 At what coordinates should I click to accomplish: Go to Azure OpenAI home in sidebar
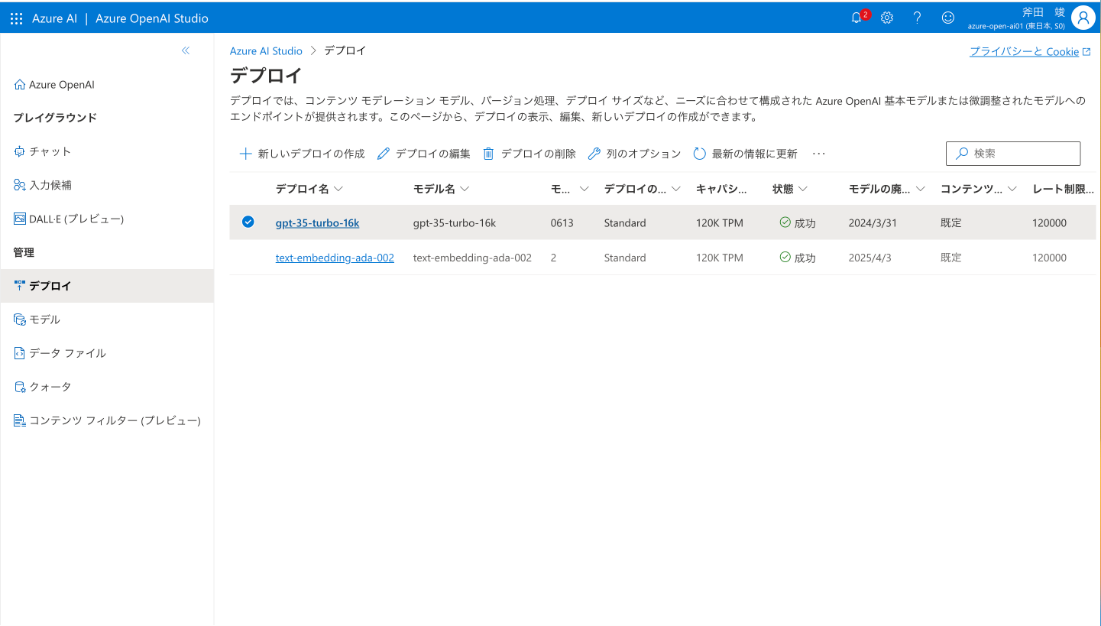[x=54, y=85]
